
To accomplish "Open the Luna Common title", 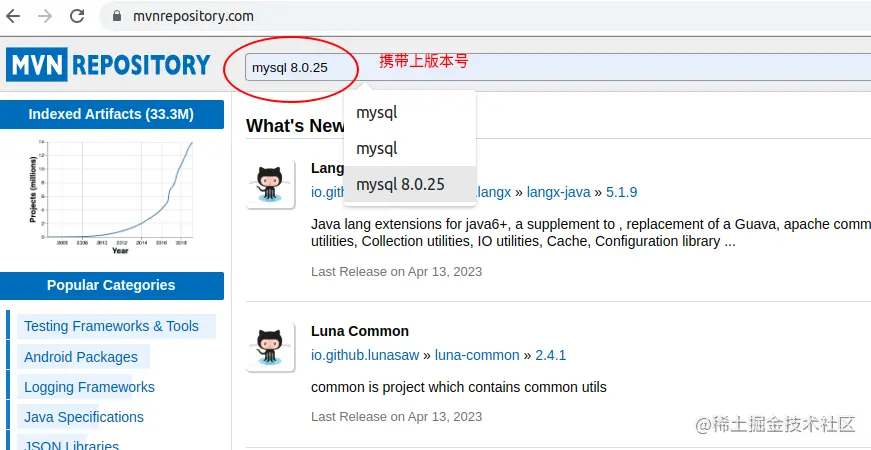I will pyautogui.click(x=360, y=331).
